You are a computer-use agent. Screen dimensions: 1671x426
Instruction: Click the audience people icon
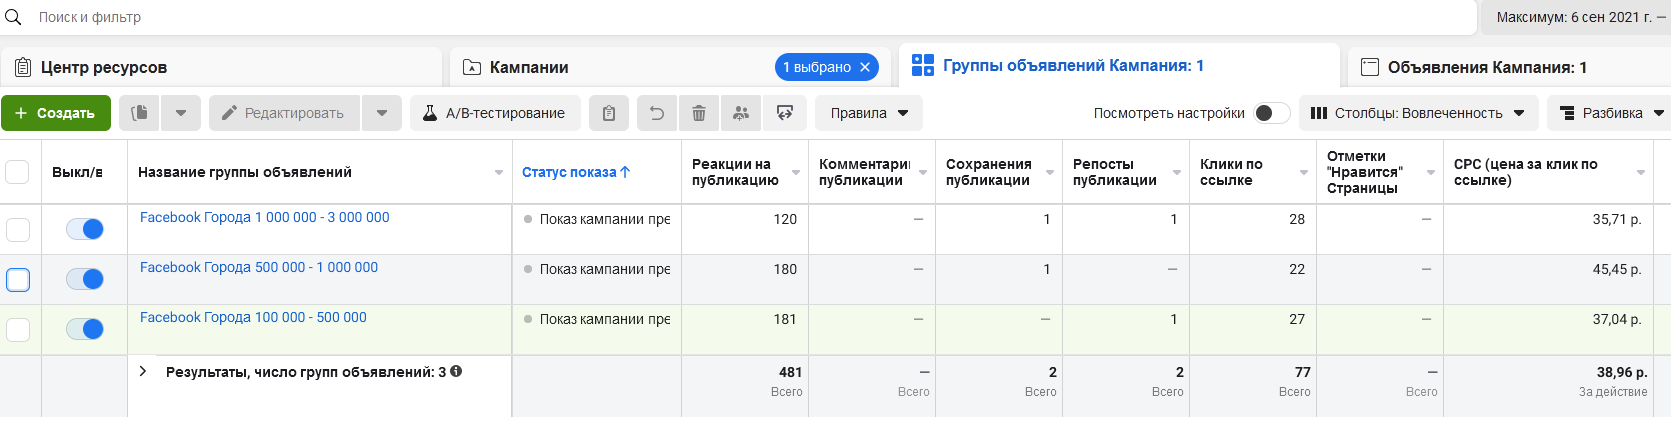point(741,113)
